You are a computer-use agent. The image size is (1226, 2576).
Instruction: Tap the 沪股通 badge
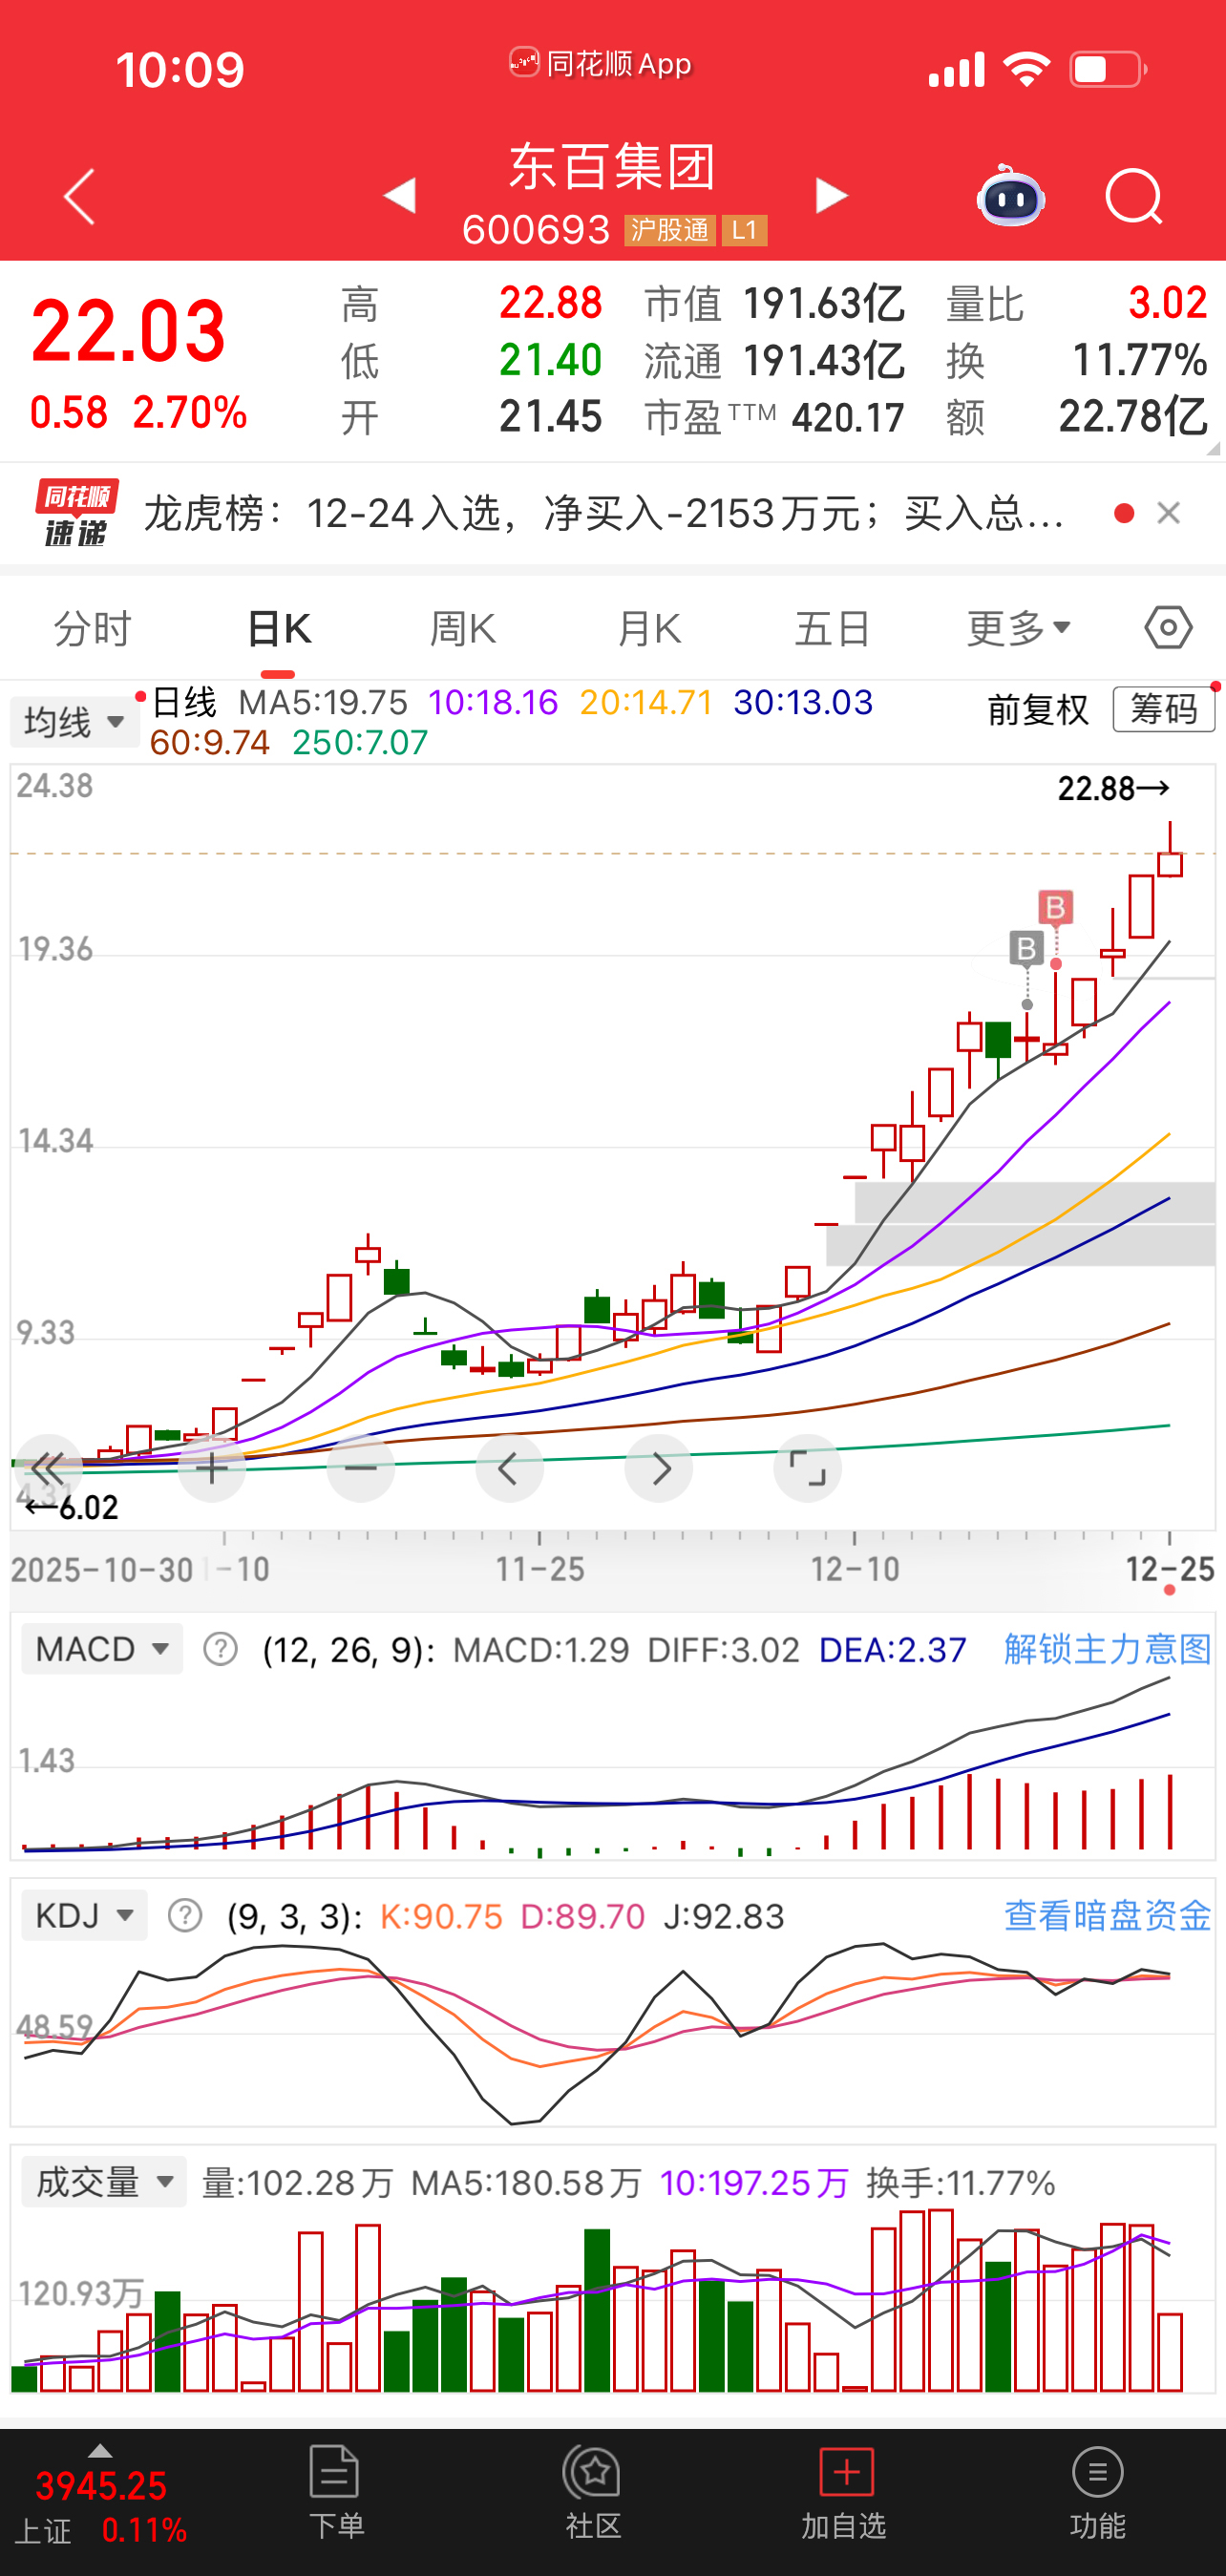click(x=669, y=231)
